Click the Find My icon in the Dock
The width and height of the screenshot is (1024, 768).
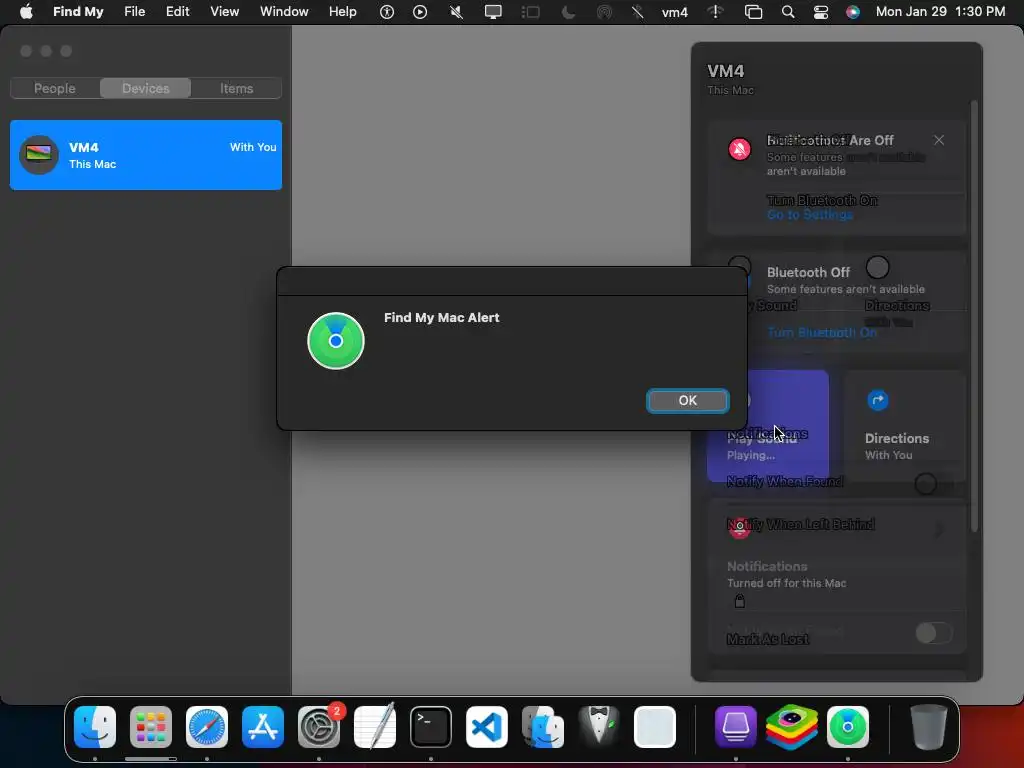coord(848,727)
